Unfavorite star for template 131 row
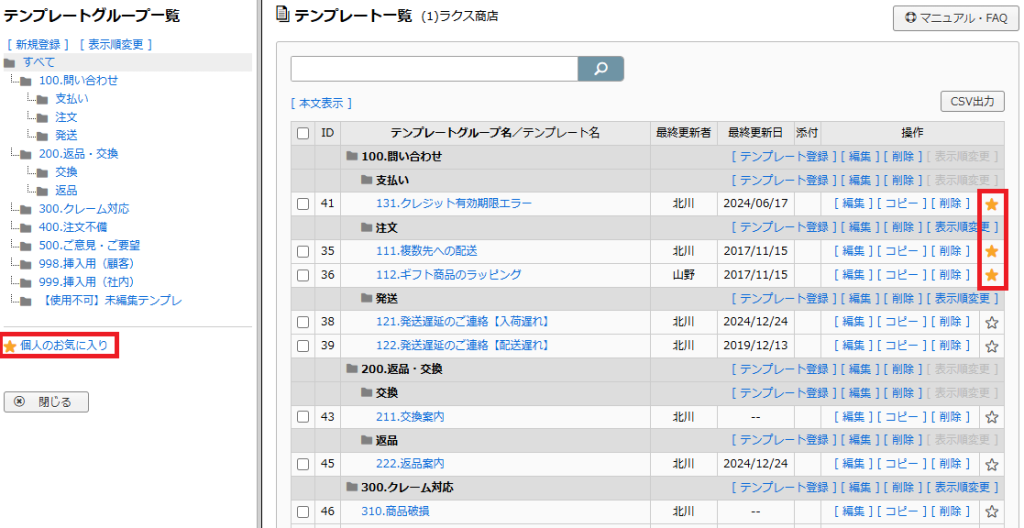The width and height of the screenshot is (1024, 528). click(991, 204)
